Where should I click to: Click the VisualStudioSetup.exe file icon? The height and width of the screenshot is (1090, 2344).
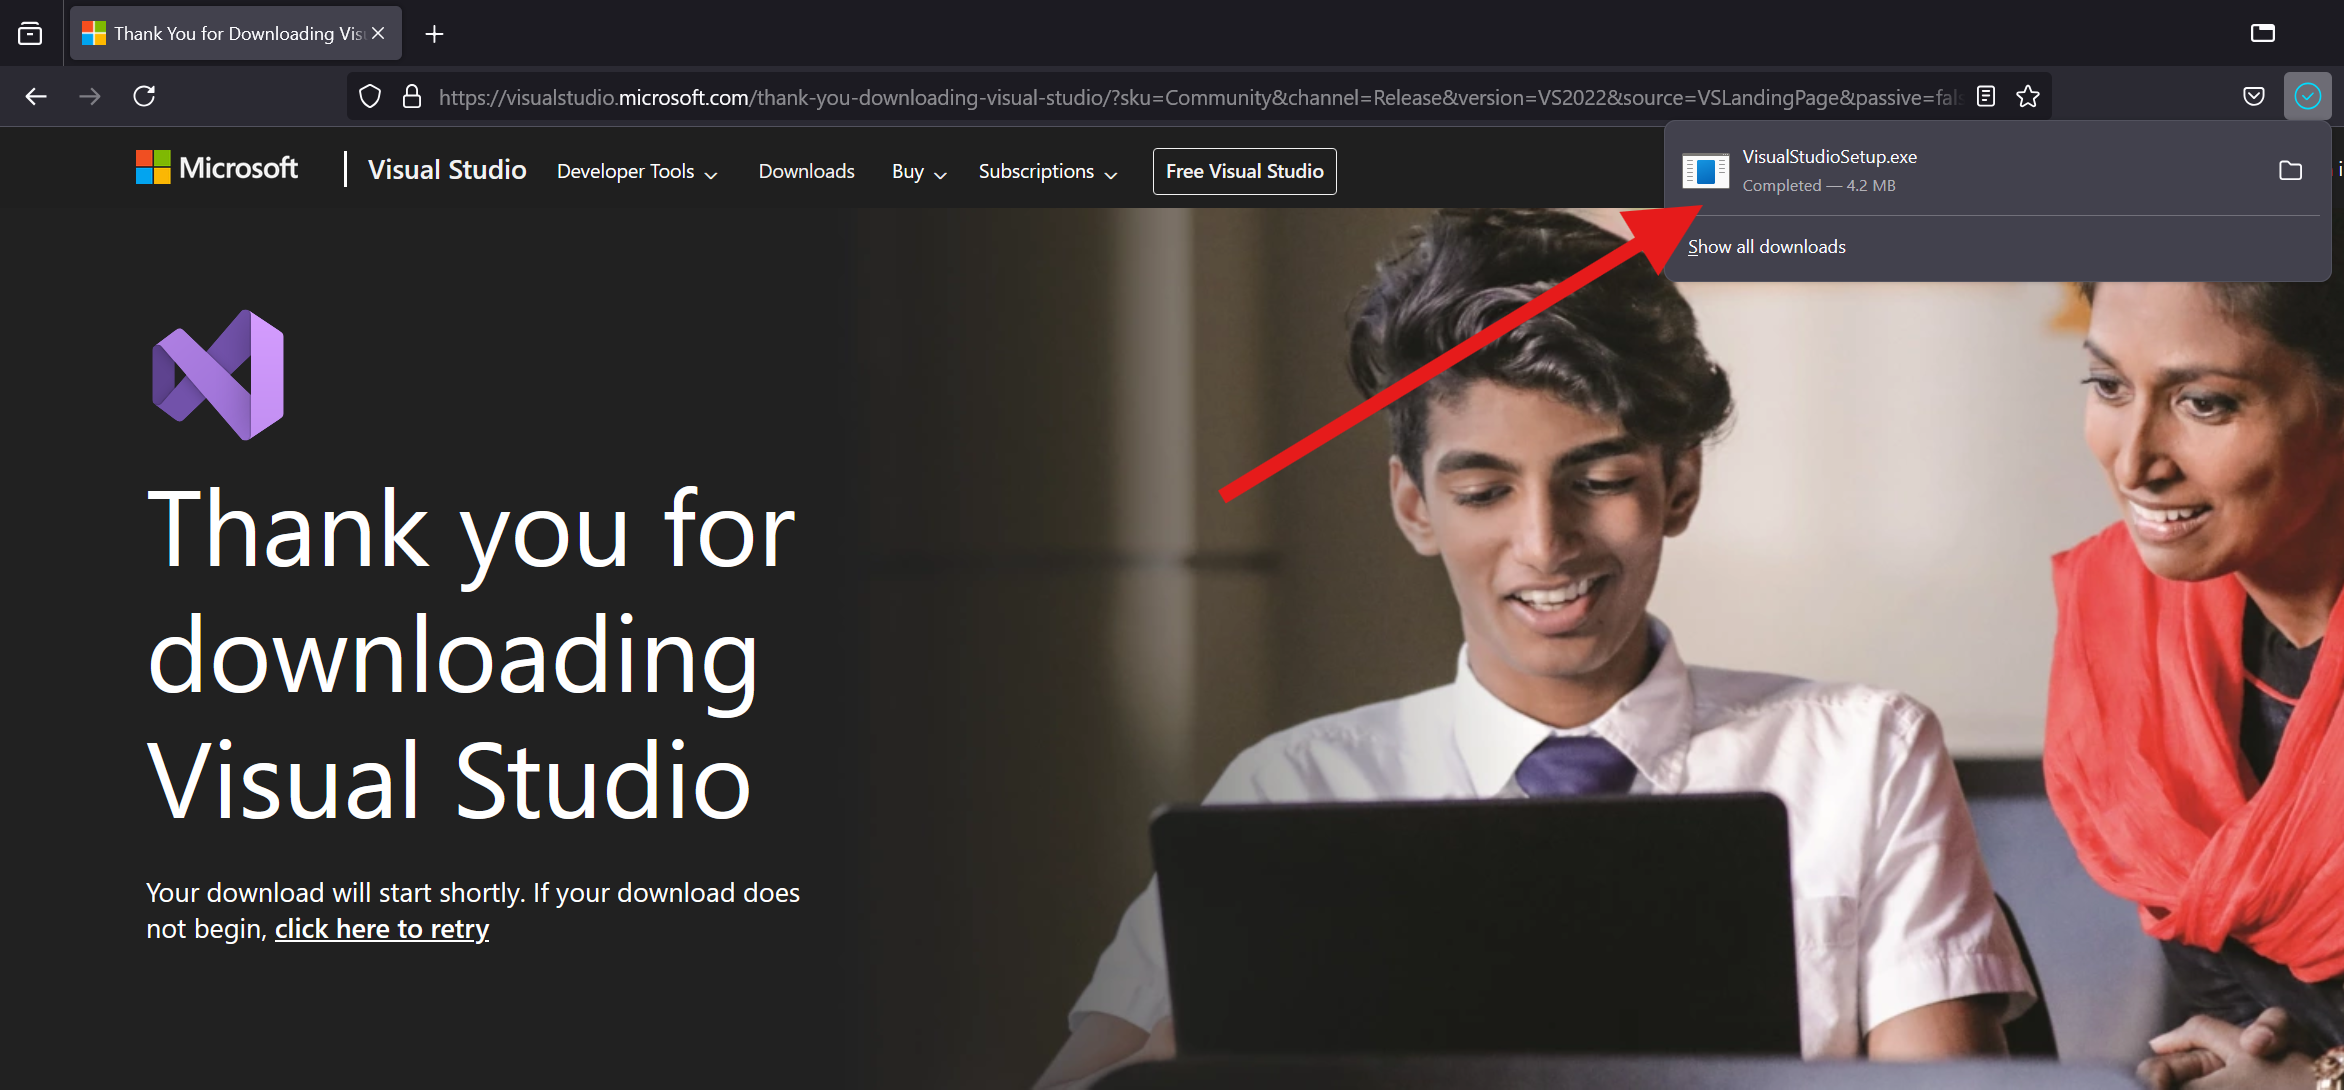tap(1706, 171)
